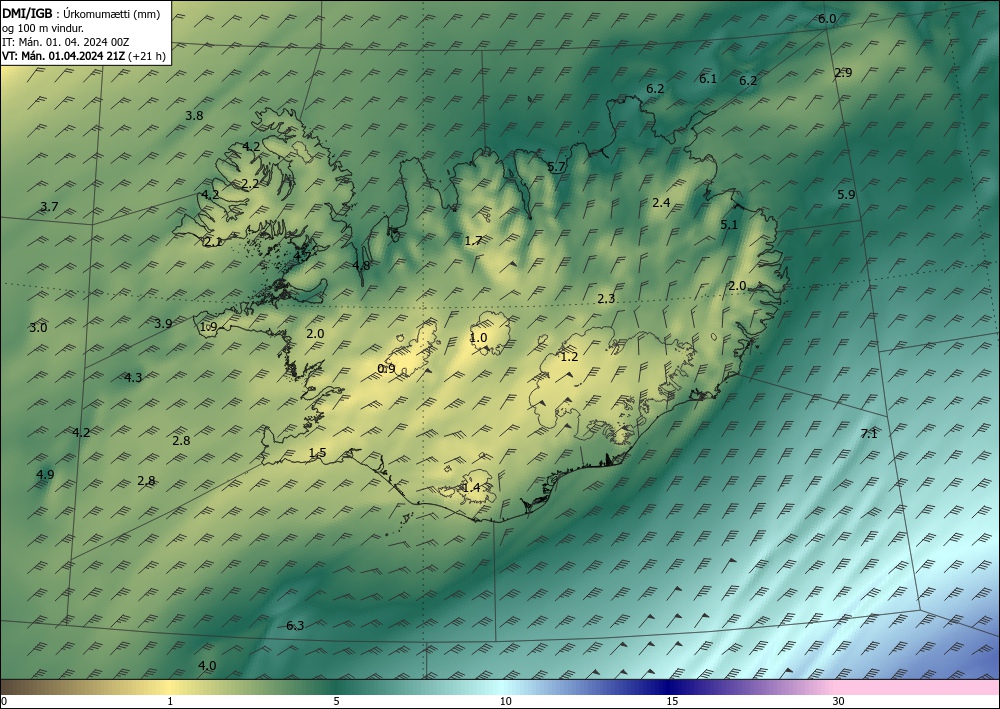Click the map value 2.2 in the Westfjords
This screenshot has height=709, width=1000.
pos(251,184)
